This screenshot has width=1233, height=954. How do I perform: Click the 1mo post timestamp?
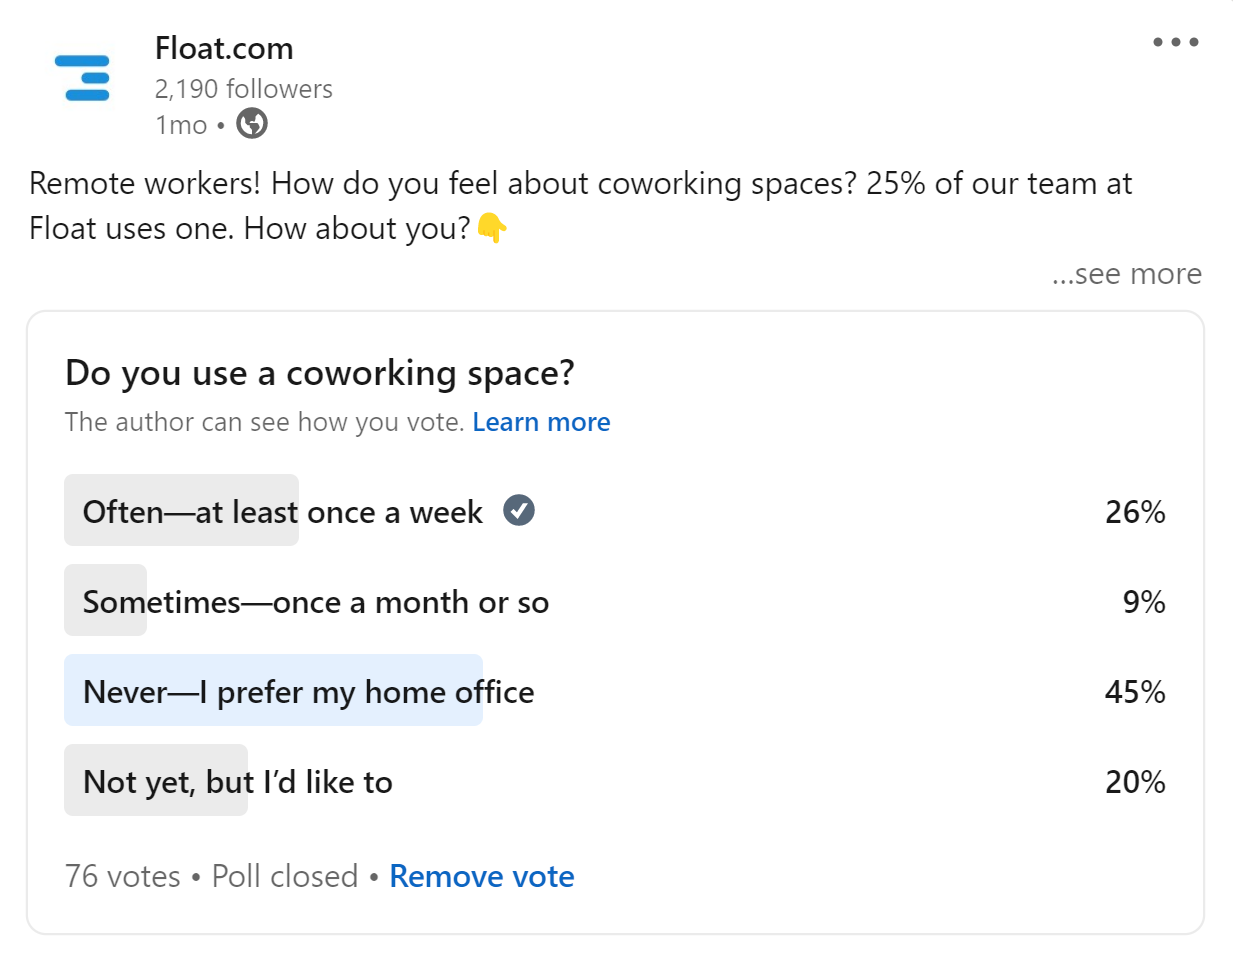(181, 125)
